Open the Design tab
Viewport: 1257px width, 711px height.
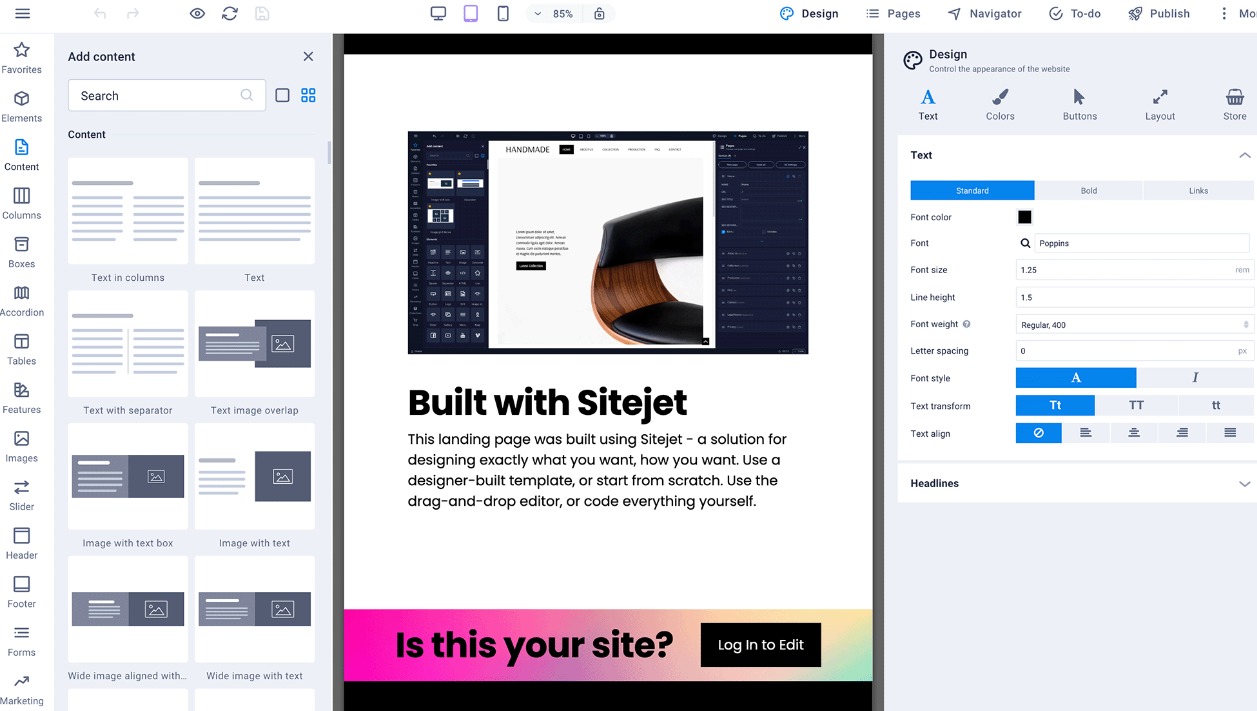coord(809,13)
